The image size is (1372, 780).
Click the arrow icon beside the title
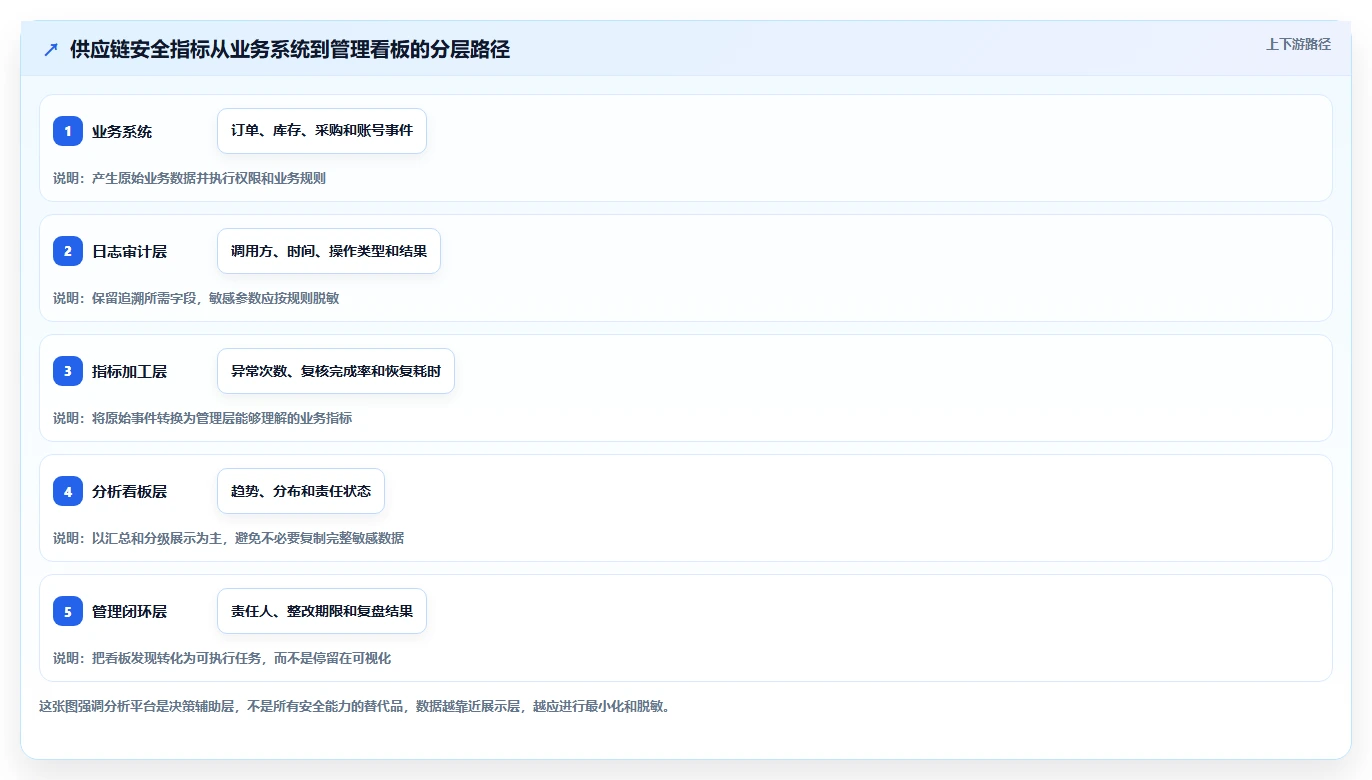(51, 50)
